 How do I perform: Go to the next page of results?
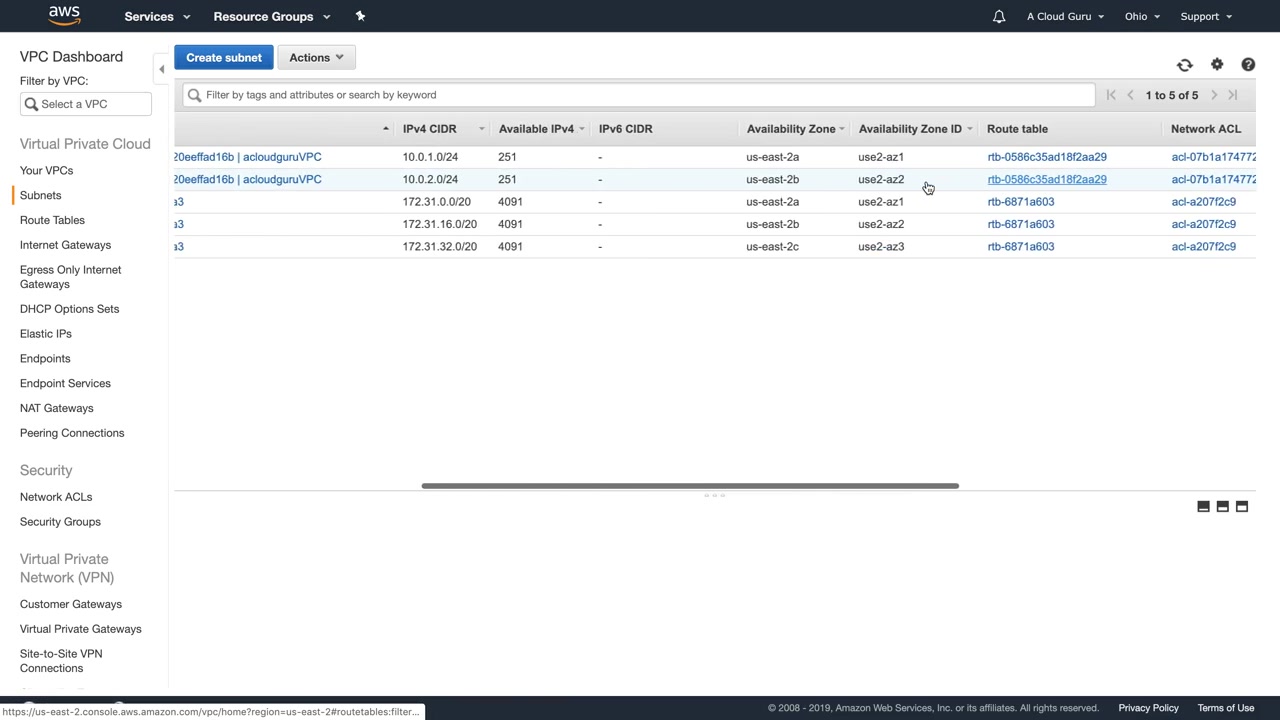tap(1214, 95)
